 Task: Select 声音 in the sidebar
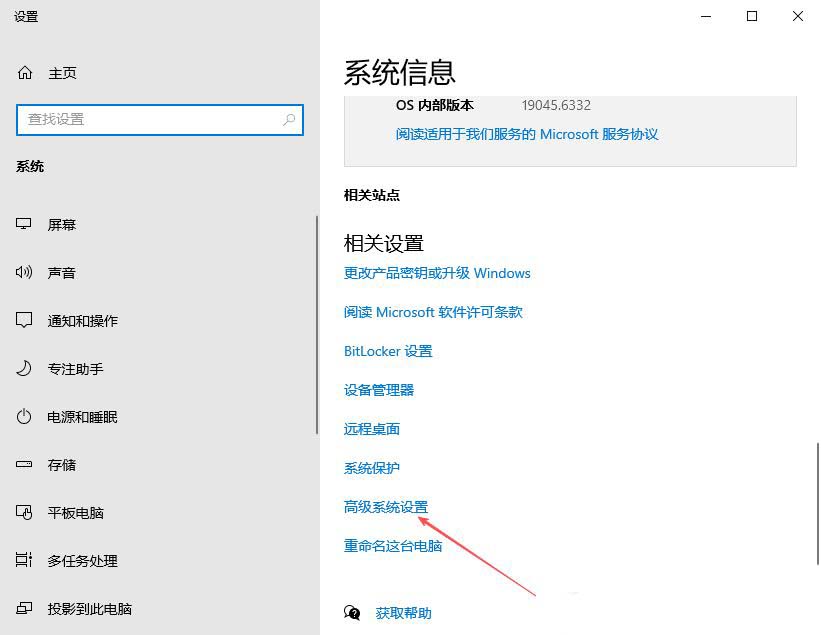pyautogui.click(x=62, y=272)
